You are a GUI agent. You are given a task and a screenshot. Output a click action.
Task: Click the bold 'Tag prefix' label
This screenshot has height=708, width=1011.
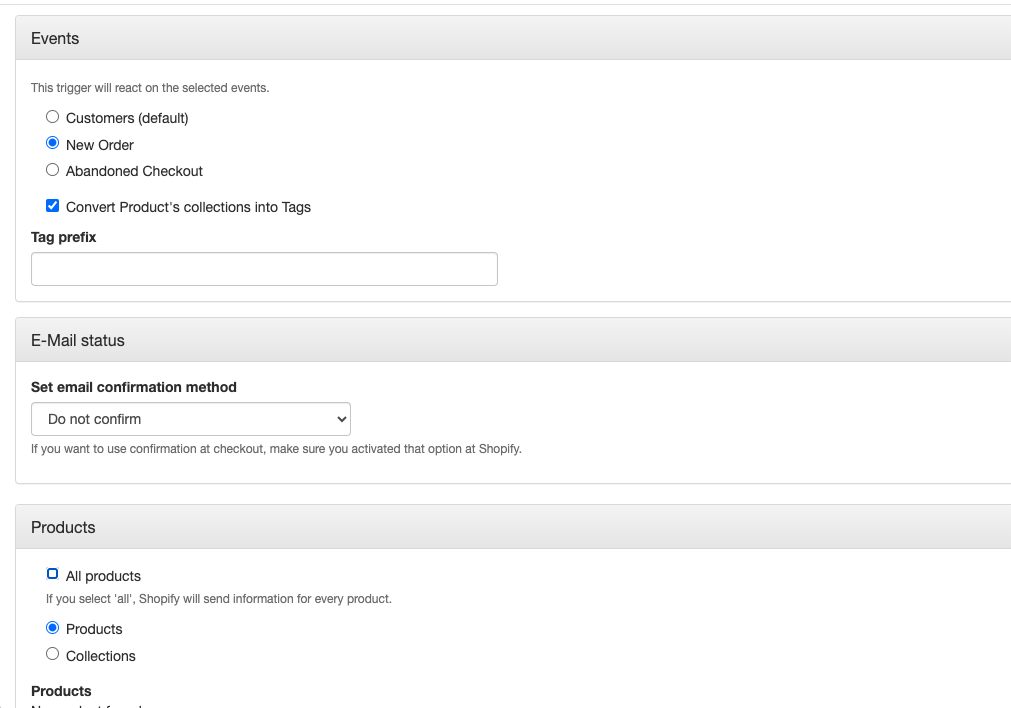pos(63,237)
